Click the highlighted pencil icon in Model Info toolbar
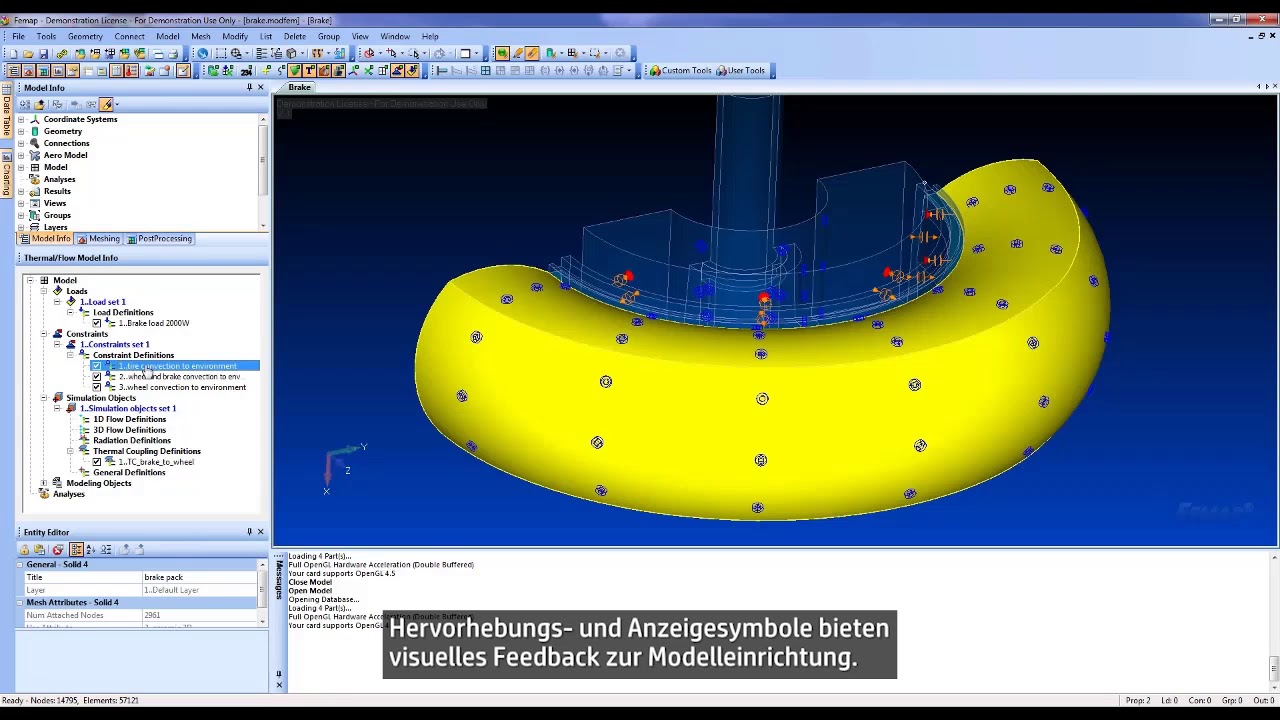 coord(105,104)
